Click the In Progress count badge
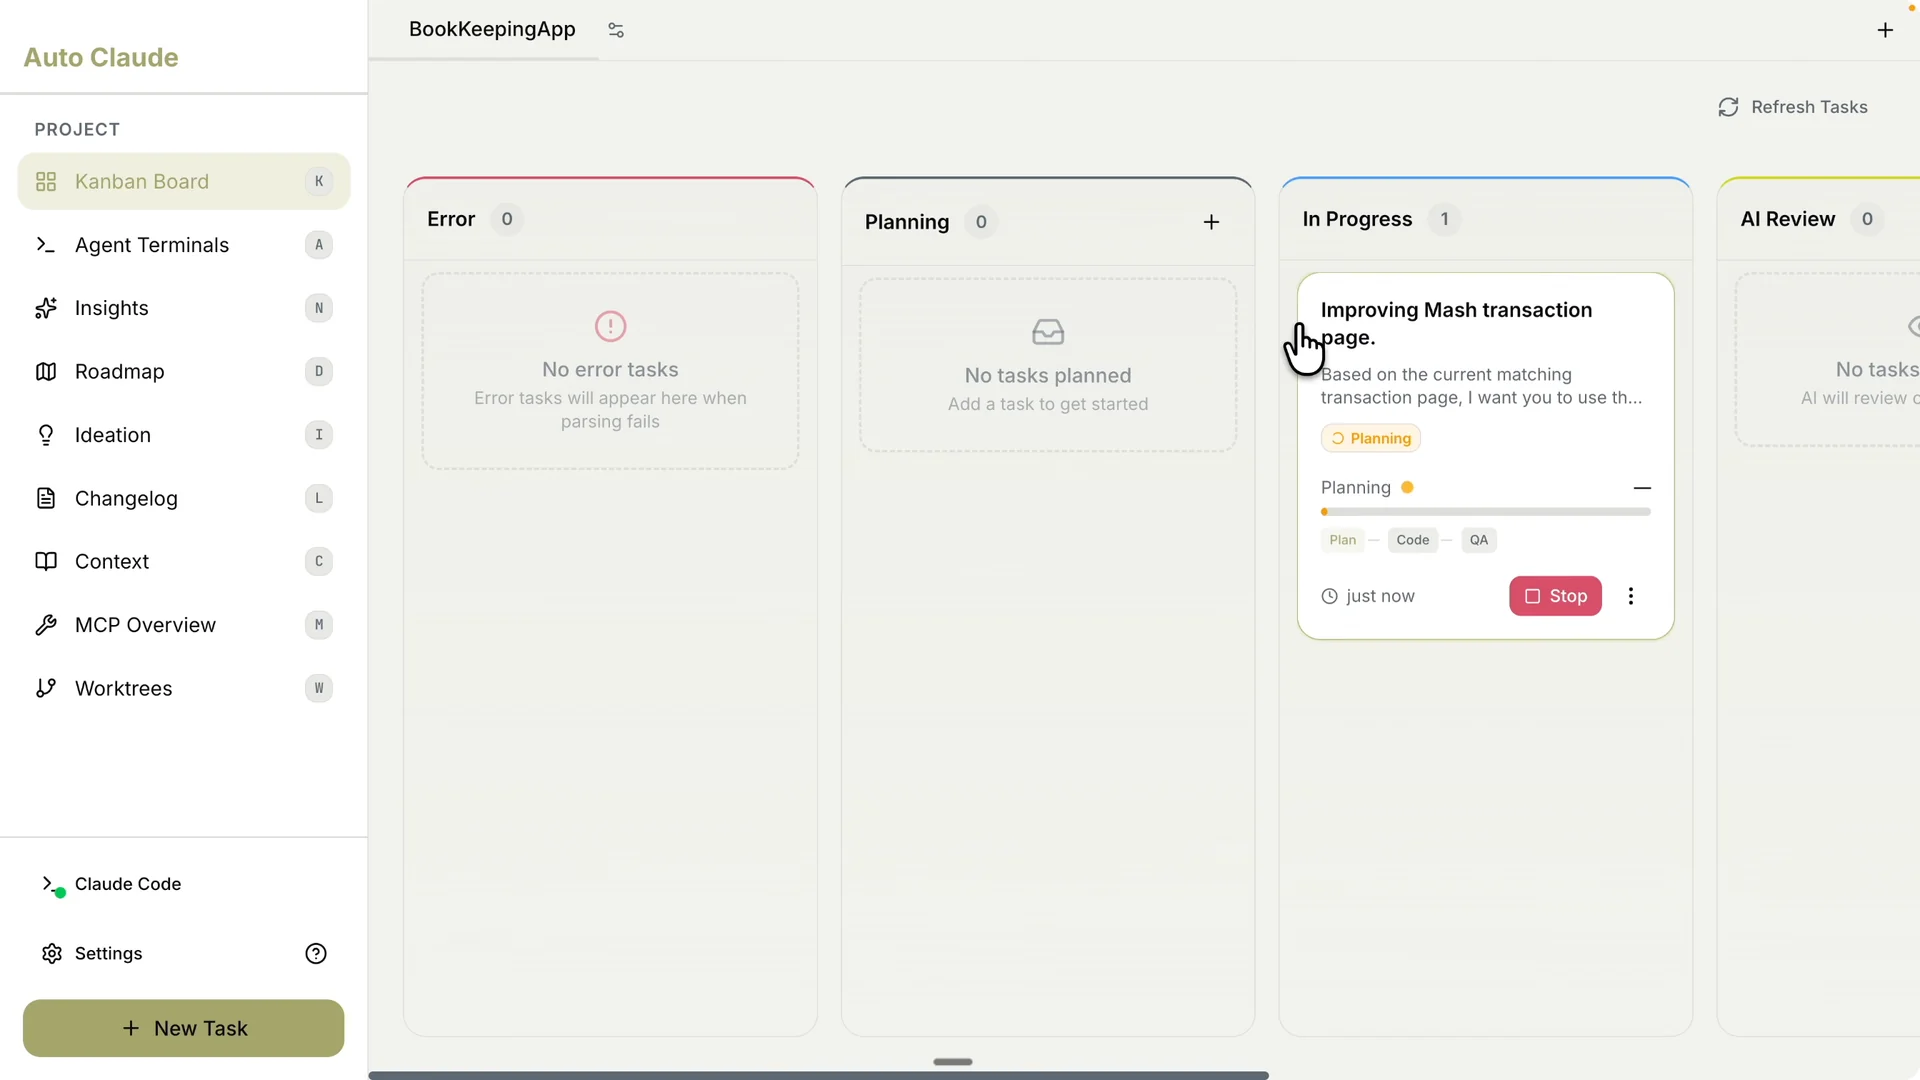 click(1444, 219)
